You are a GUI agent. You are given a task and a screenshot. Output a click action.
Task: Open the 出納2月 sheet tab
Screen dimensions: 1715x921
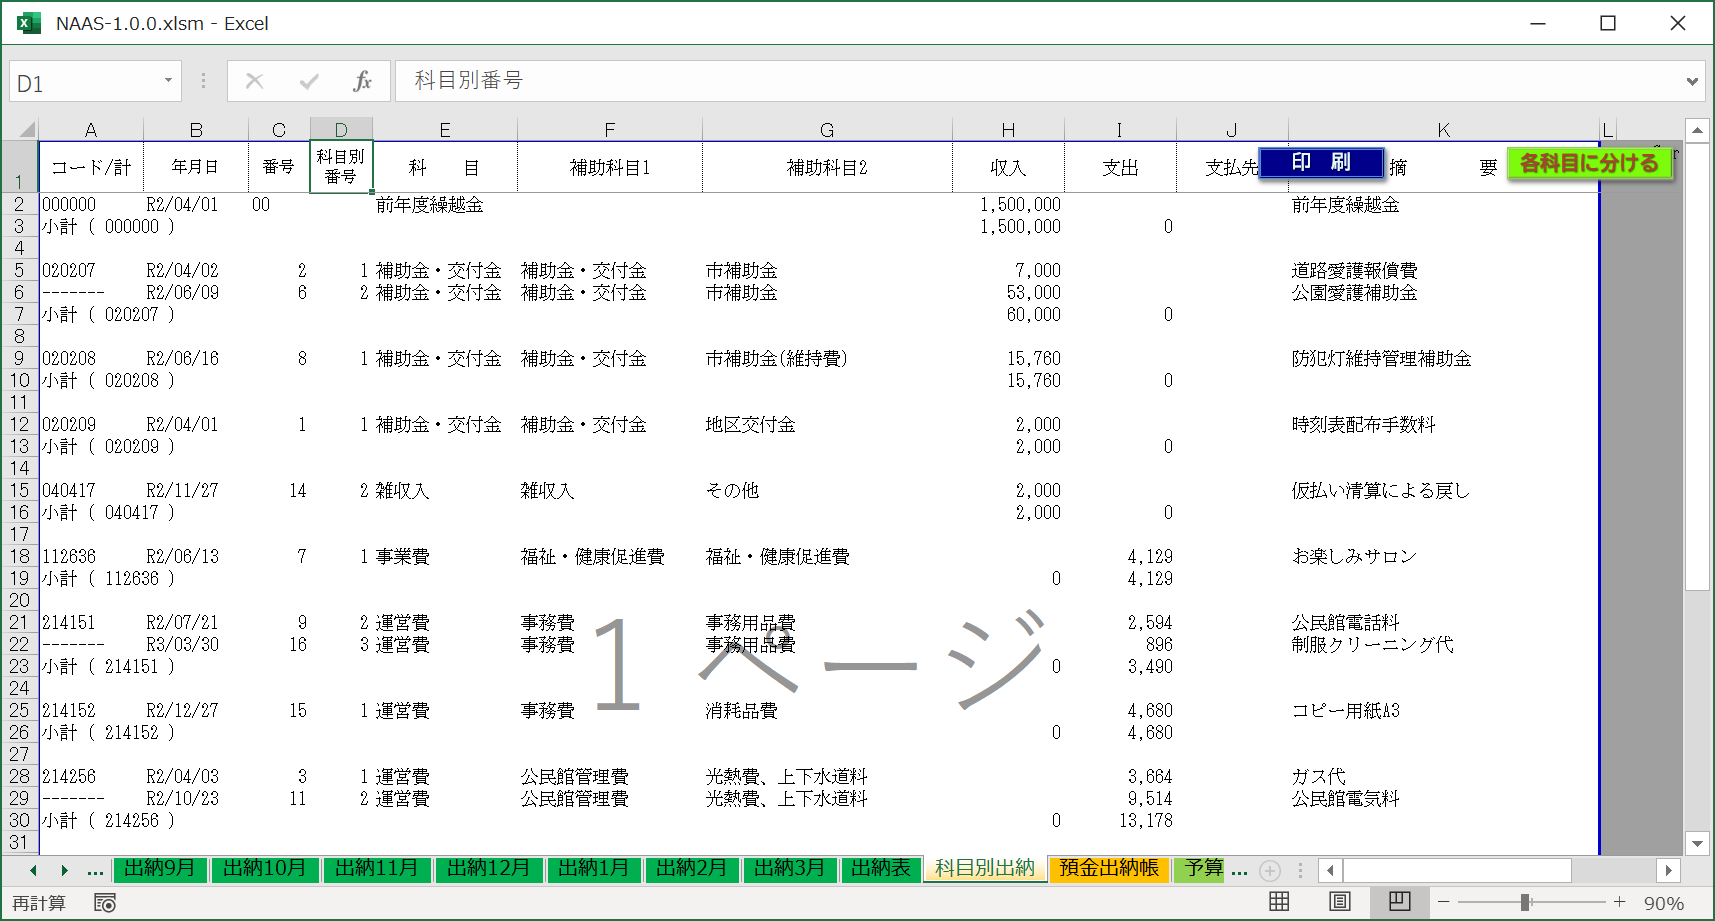click(x=692, y=868)
